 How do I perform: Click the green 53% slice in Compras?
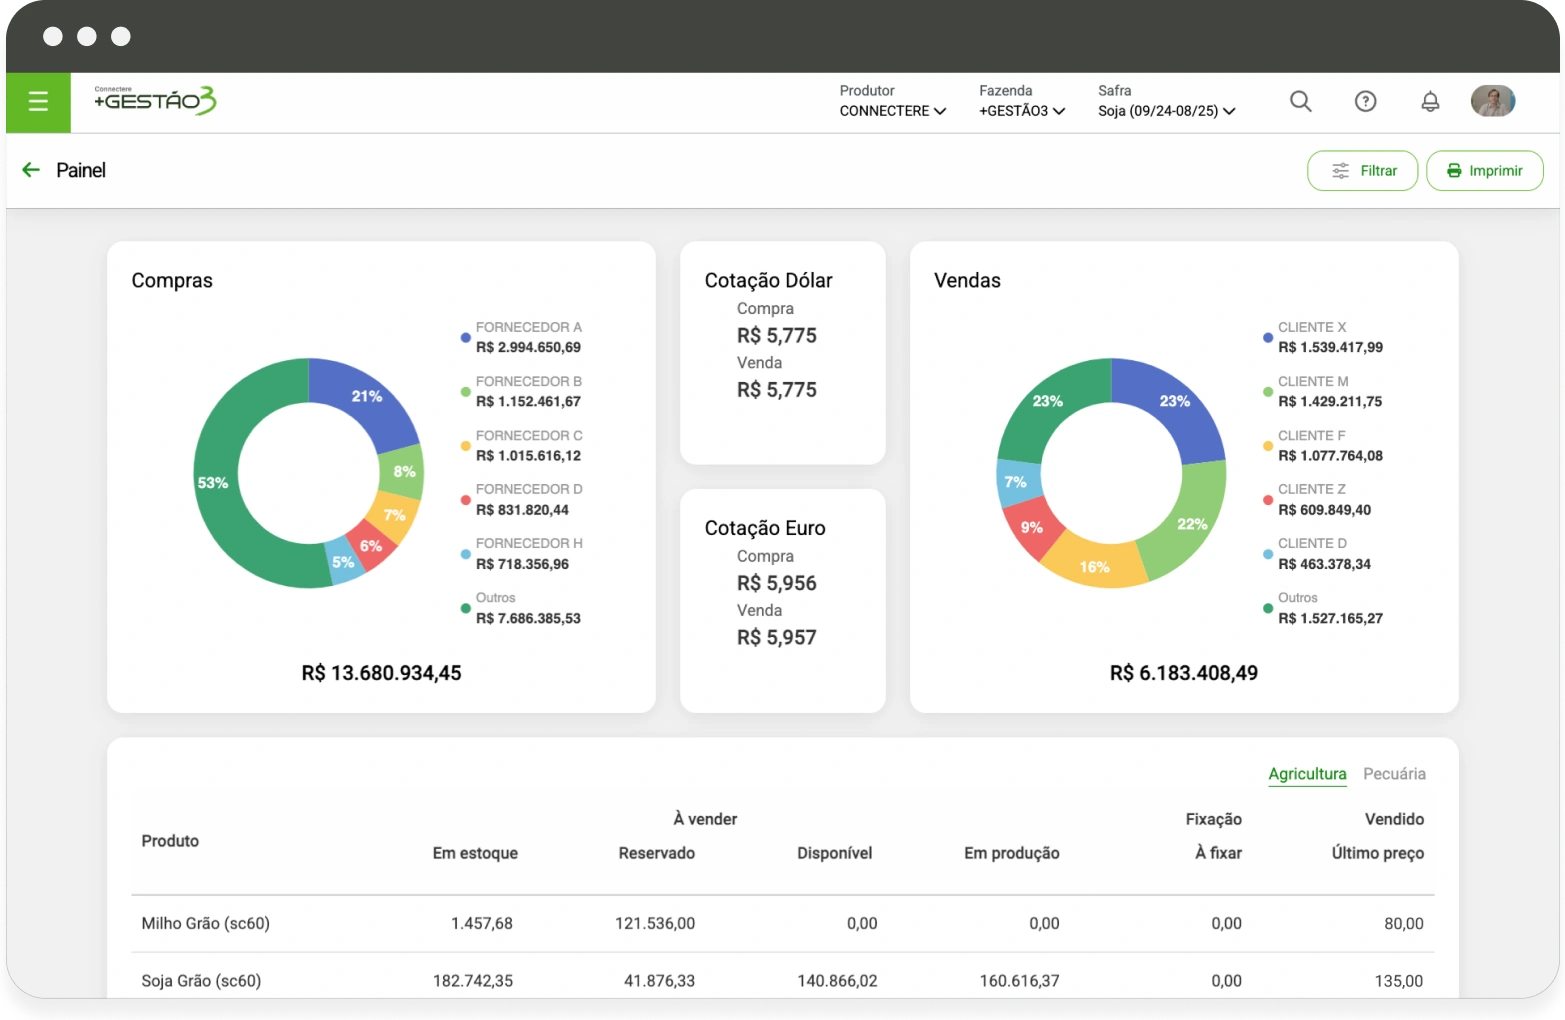pyautogui.click(x=214, y=482)
